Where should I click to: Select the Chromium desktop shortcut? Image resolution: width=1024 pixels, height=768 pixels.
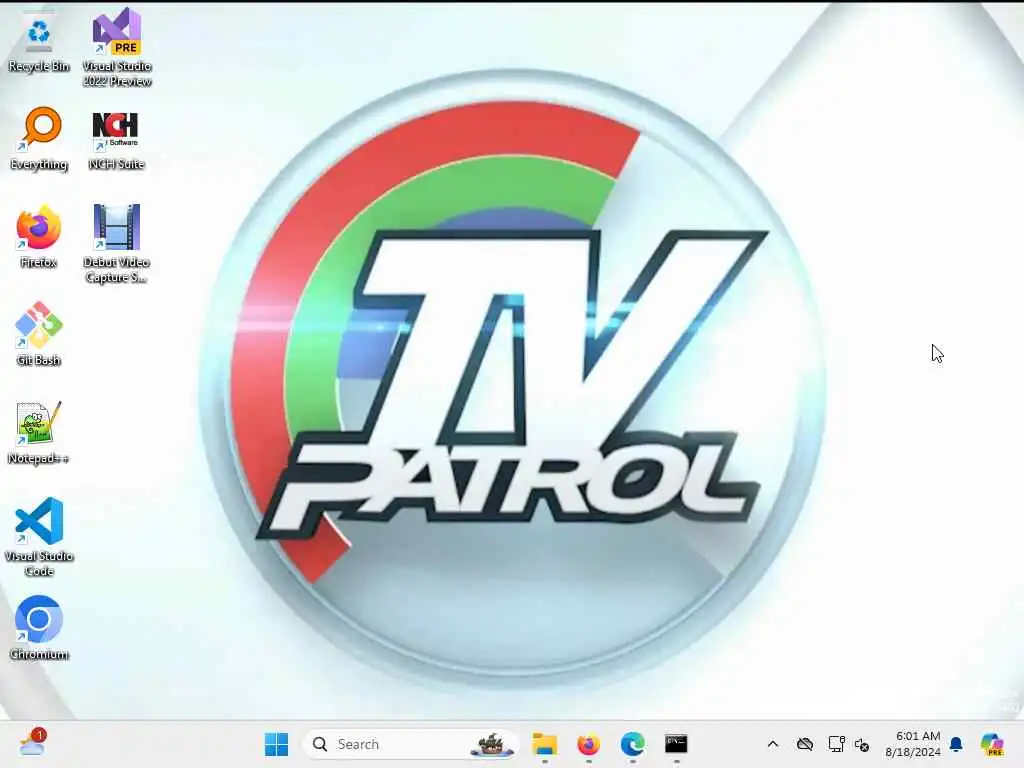(39, 628)
